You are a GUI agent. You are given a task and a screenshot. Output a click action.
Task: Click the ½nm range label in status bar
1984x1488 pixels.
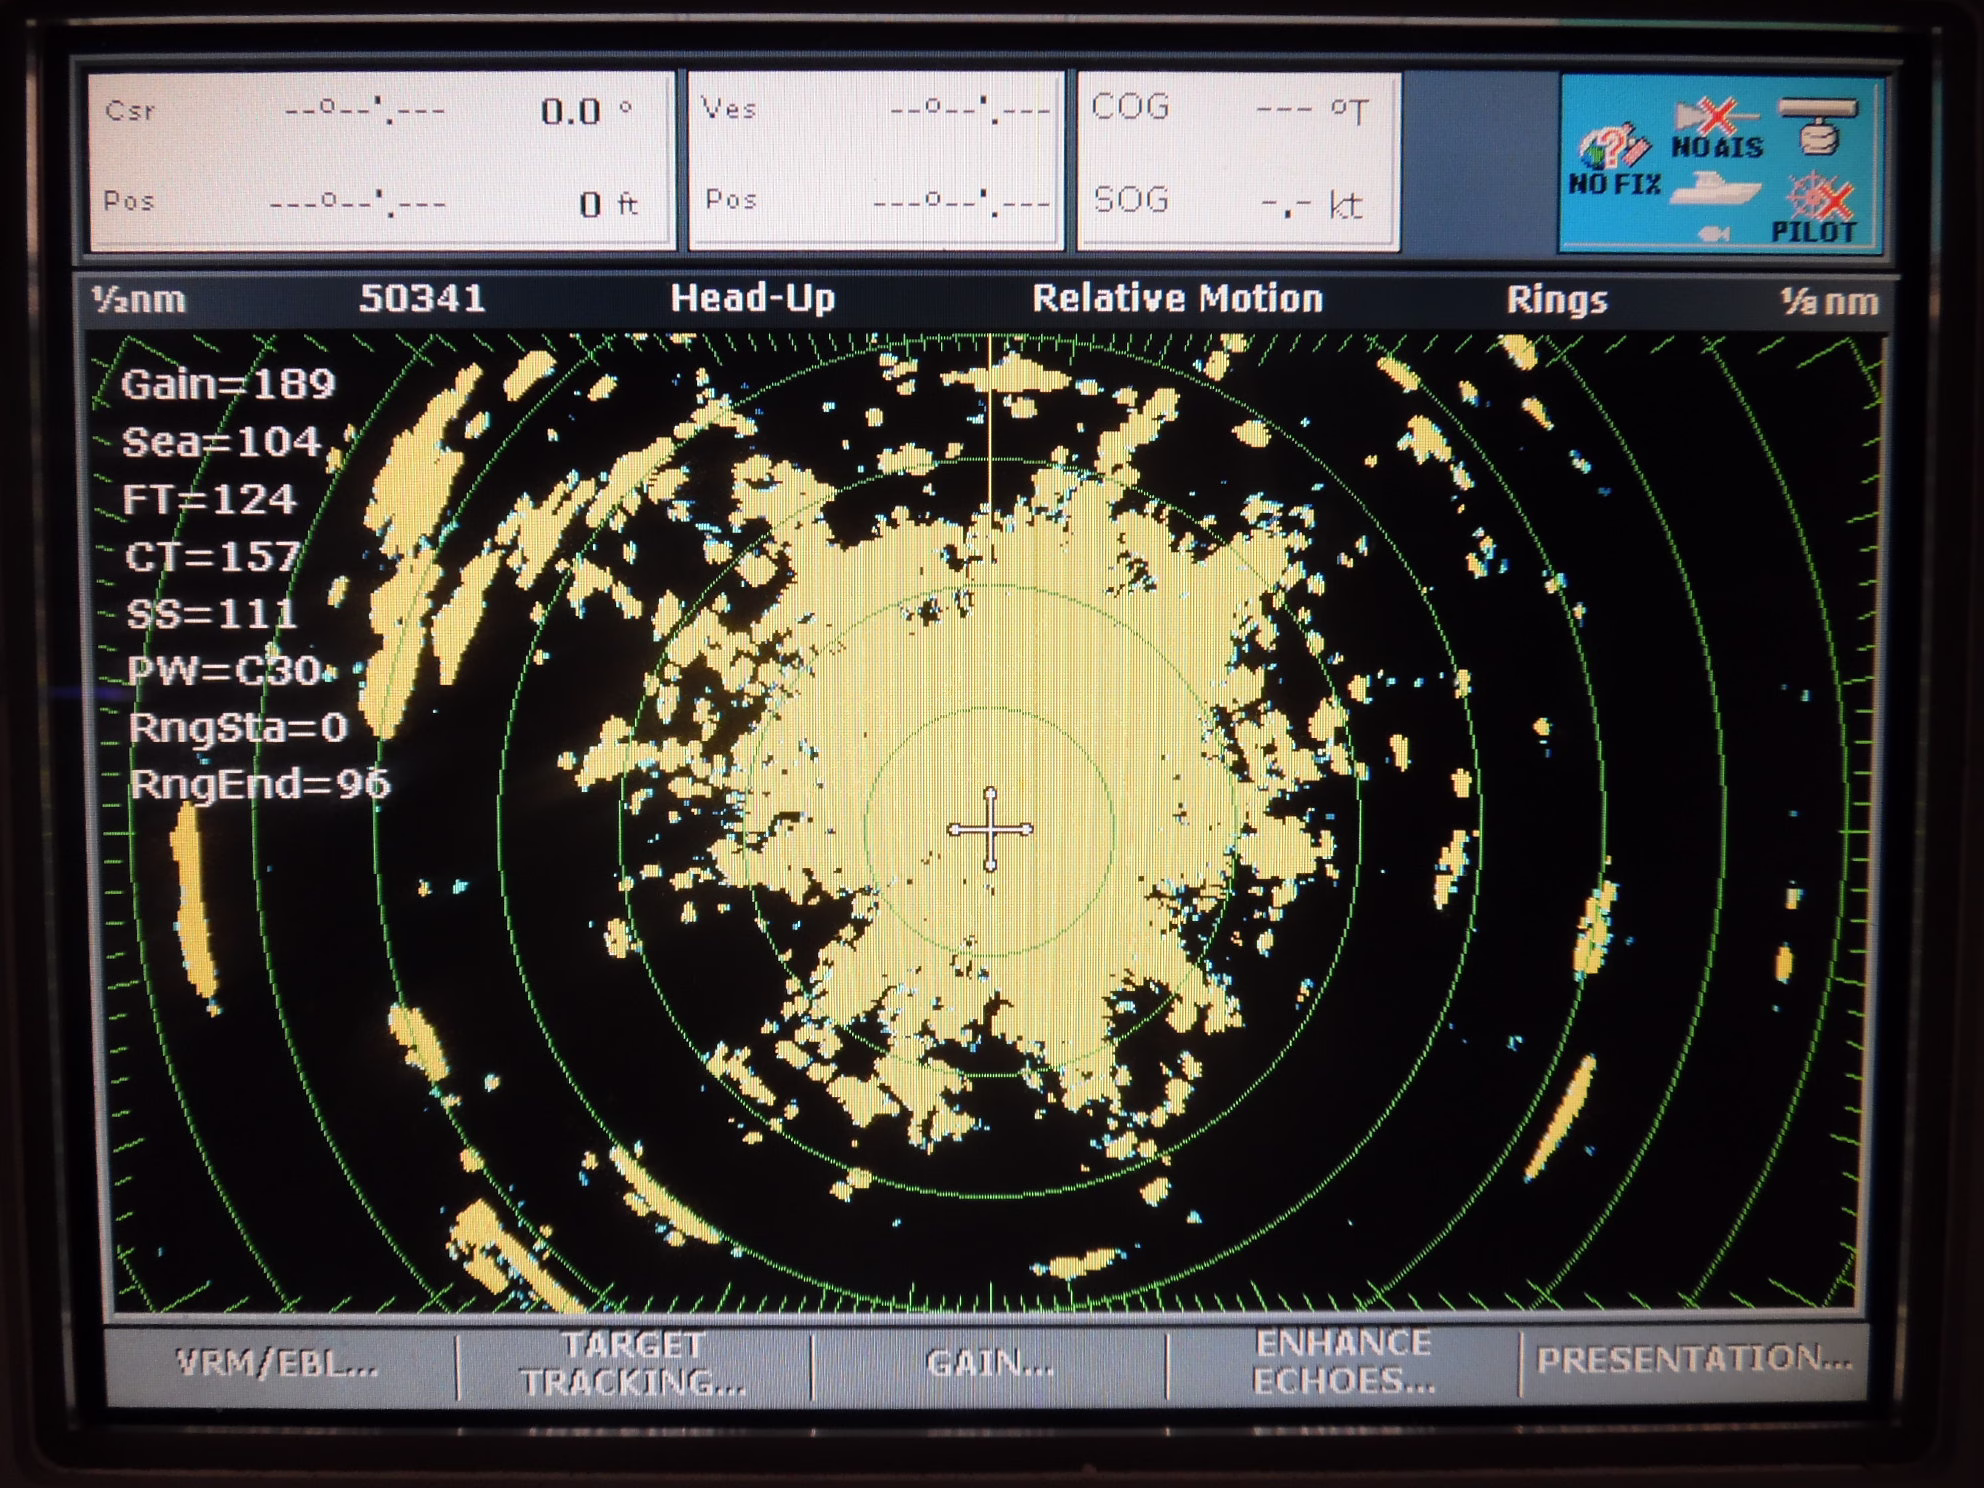click(138, 300)
